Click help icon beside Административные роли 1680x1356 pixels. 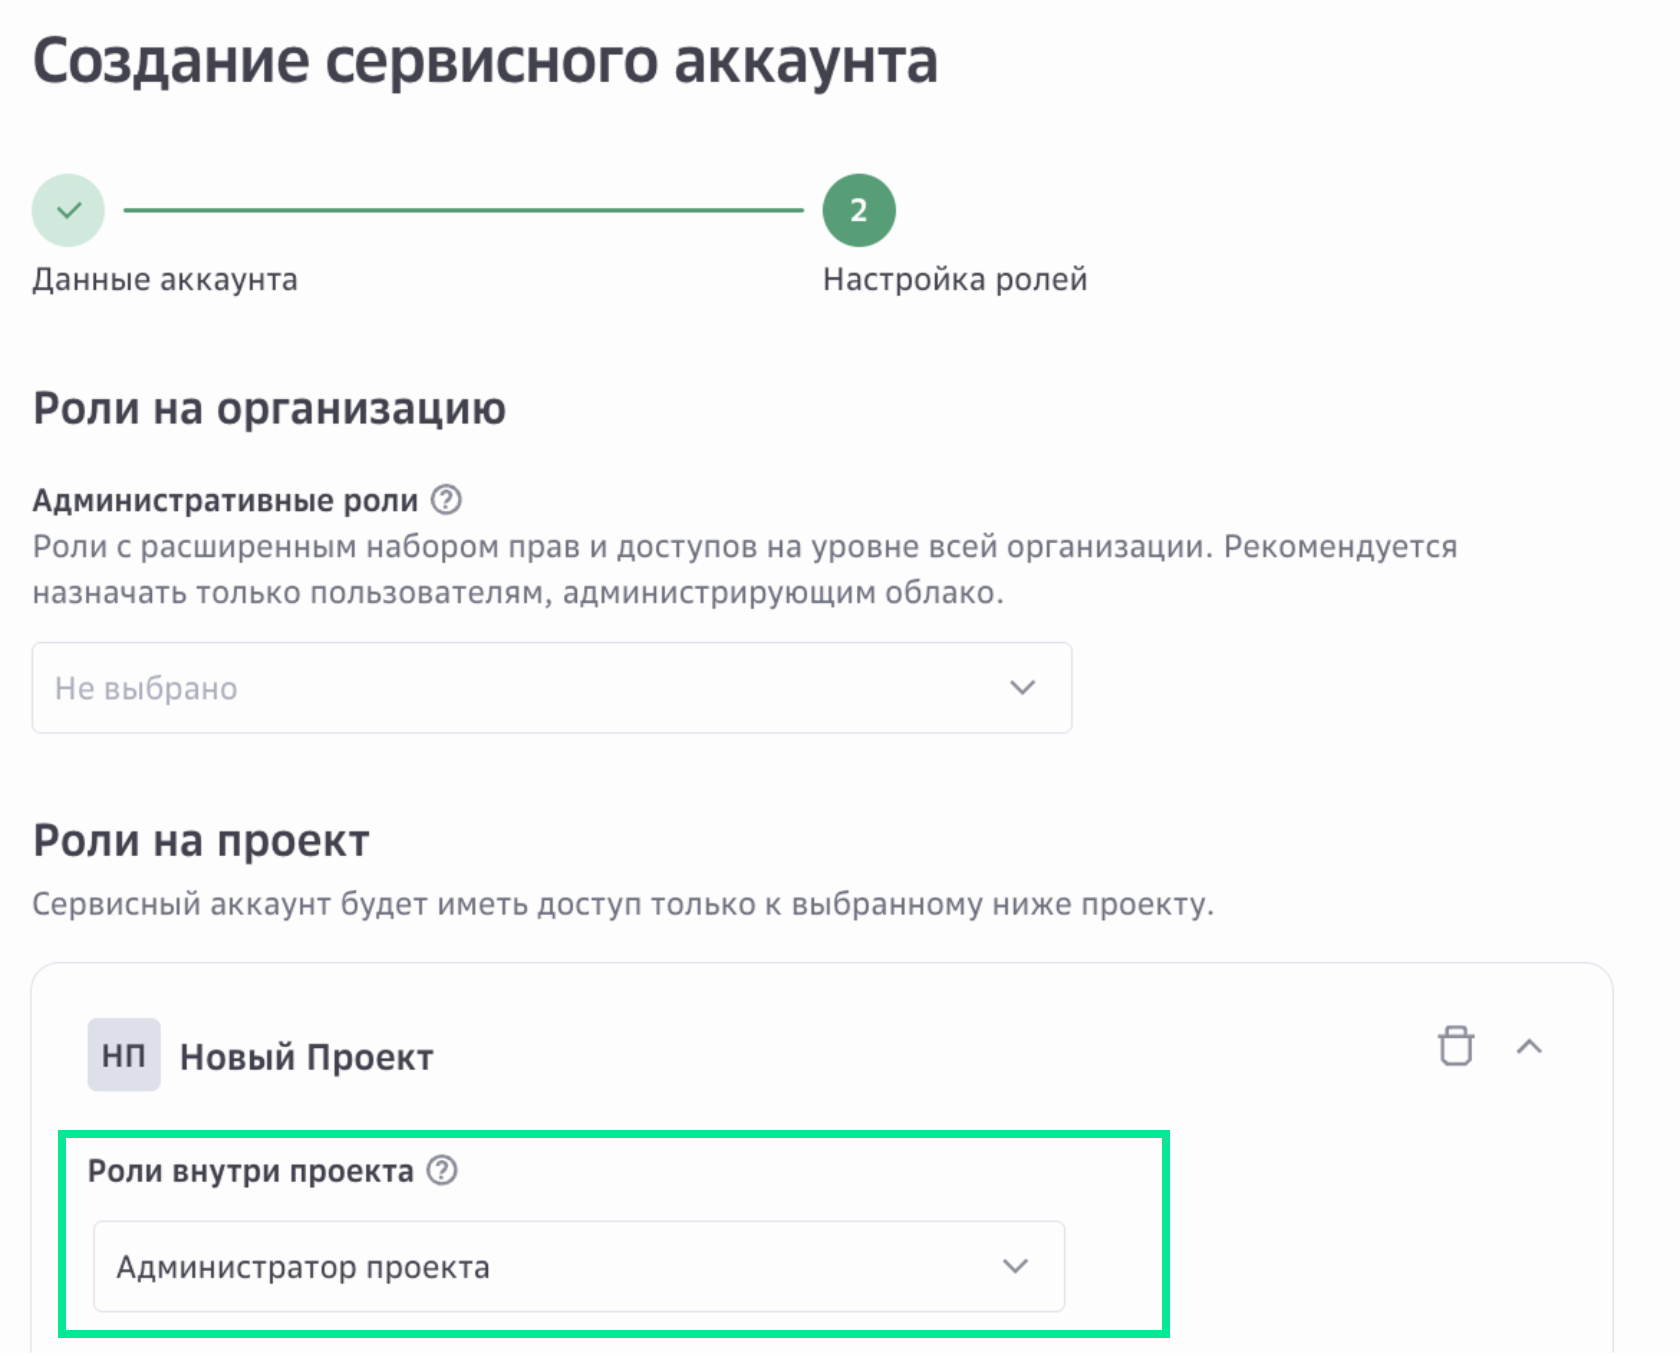click(x=447, y=501)
